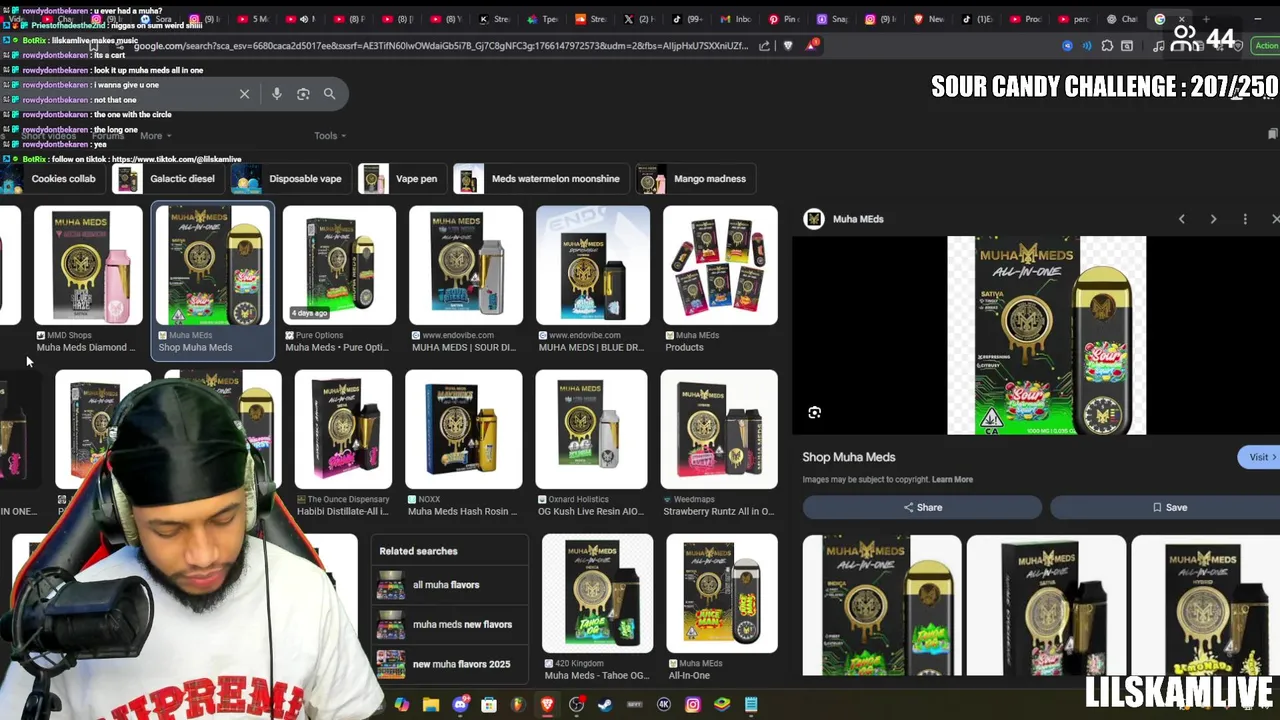Open Google Lens image search
Viewport: 1280px width, 720px height.
pyautogui.click(x=303, y=94)
